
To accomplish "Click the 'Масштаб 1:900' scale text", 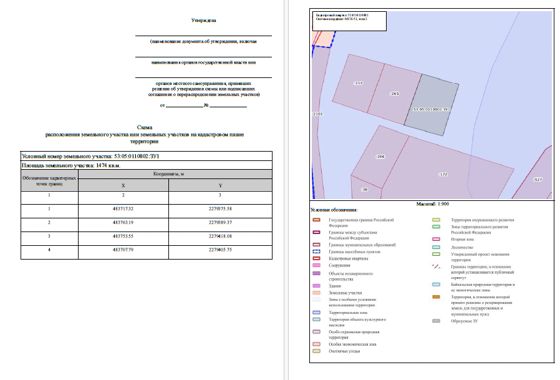I will click(432, 204).
